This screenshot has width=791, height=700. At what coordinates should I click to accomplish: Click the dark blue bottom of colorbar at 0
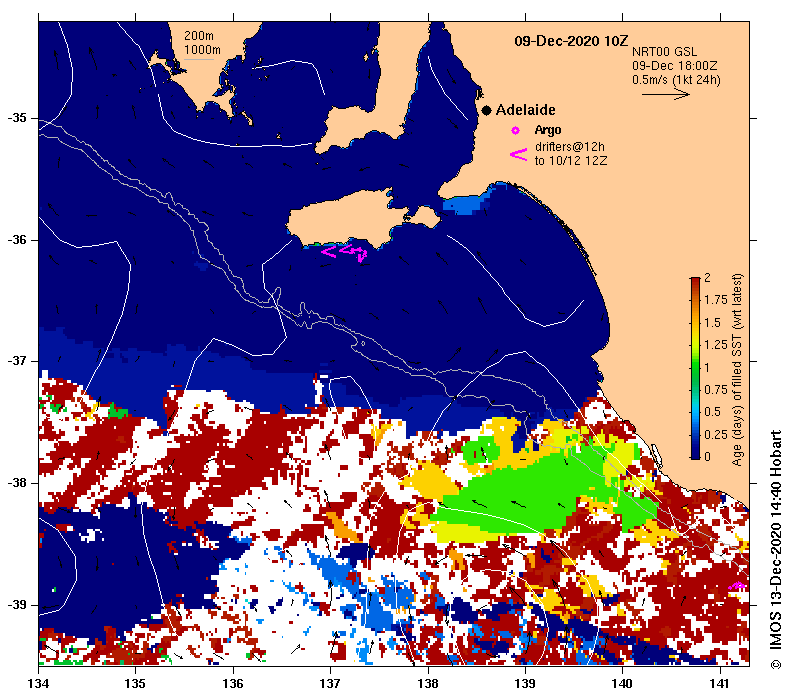[695, 453]
